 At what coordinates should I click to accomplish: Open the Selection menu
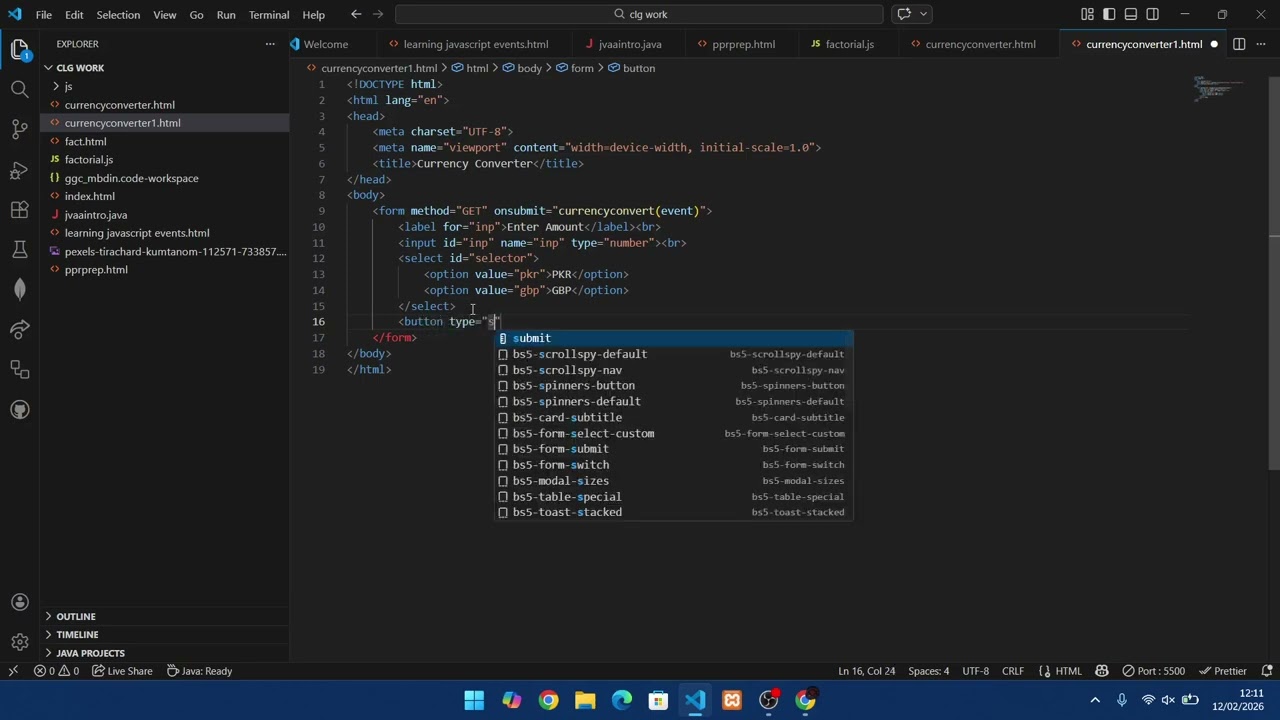[x=118, y=15]
